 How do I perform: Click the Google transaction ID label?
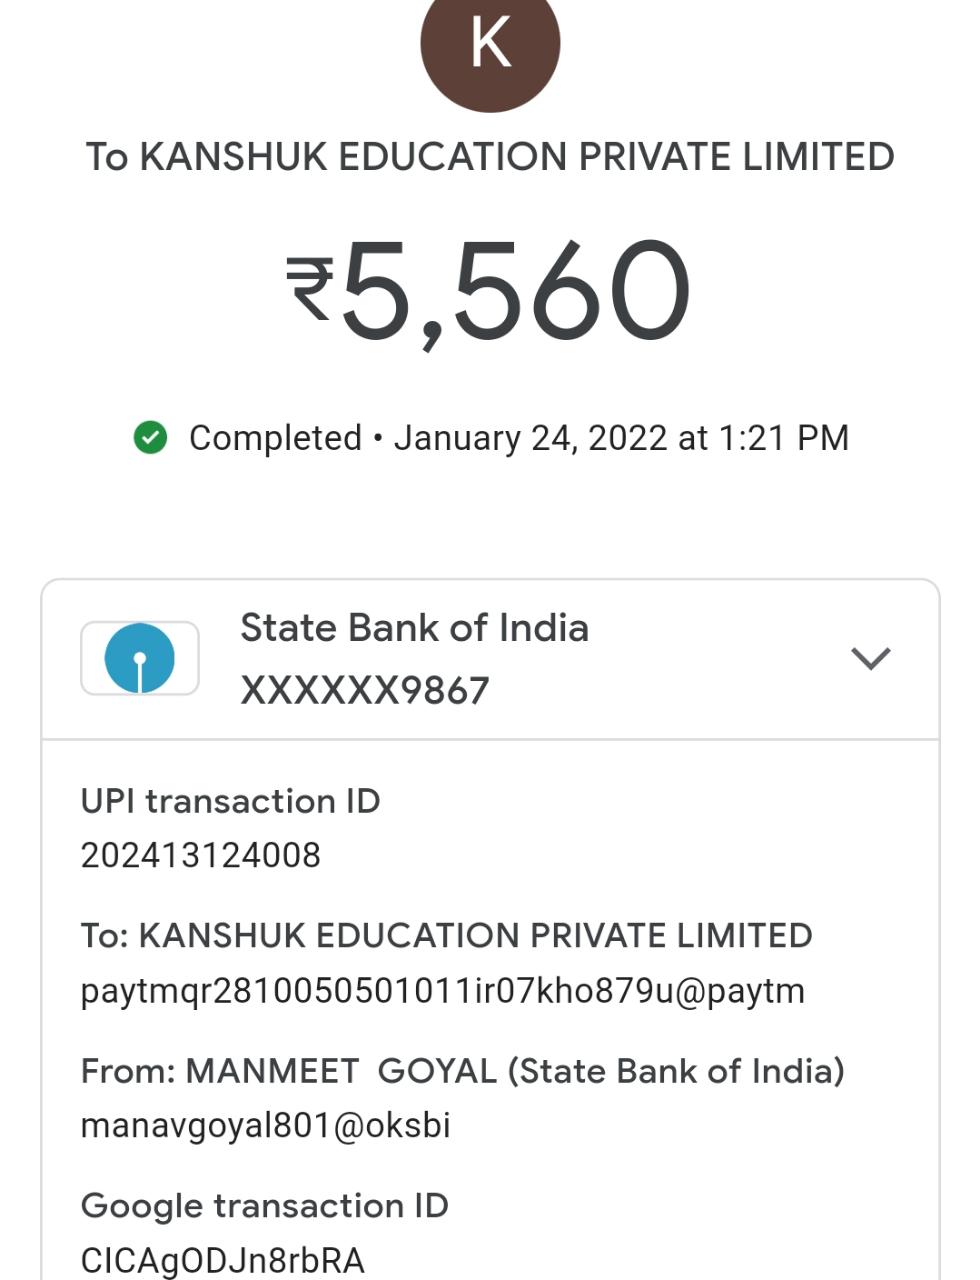264,1206
